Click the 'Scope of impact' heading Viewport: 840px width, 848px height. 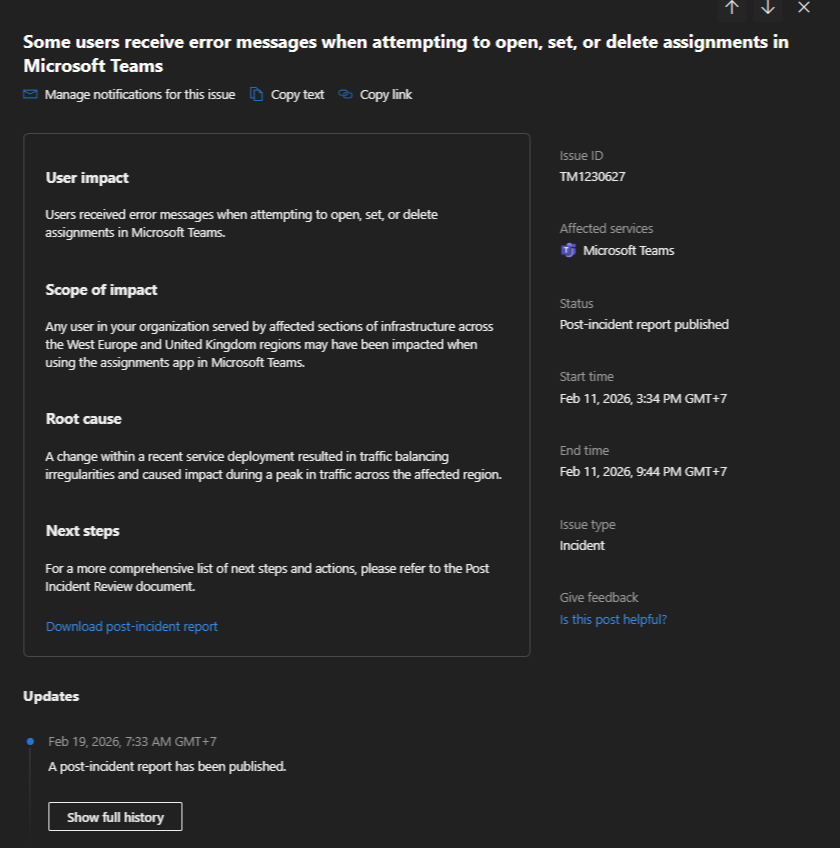pos(101,290)
